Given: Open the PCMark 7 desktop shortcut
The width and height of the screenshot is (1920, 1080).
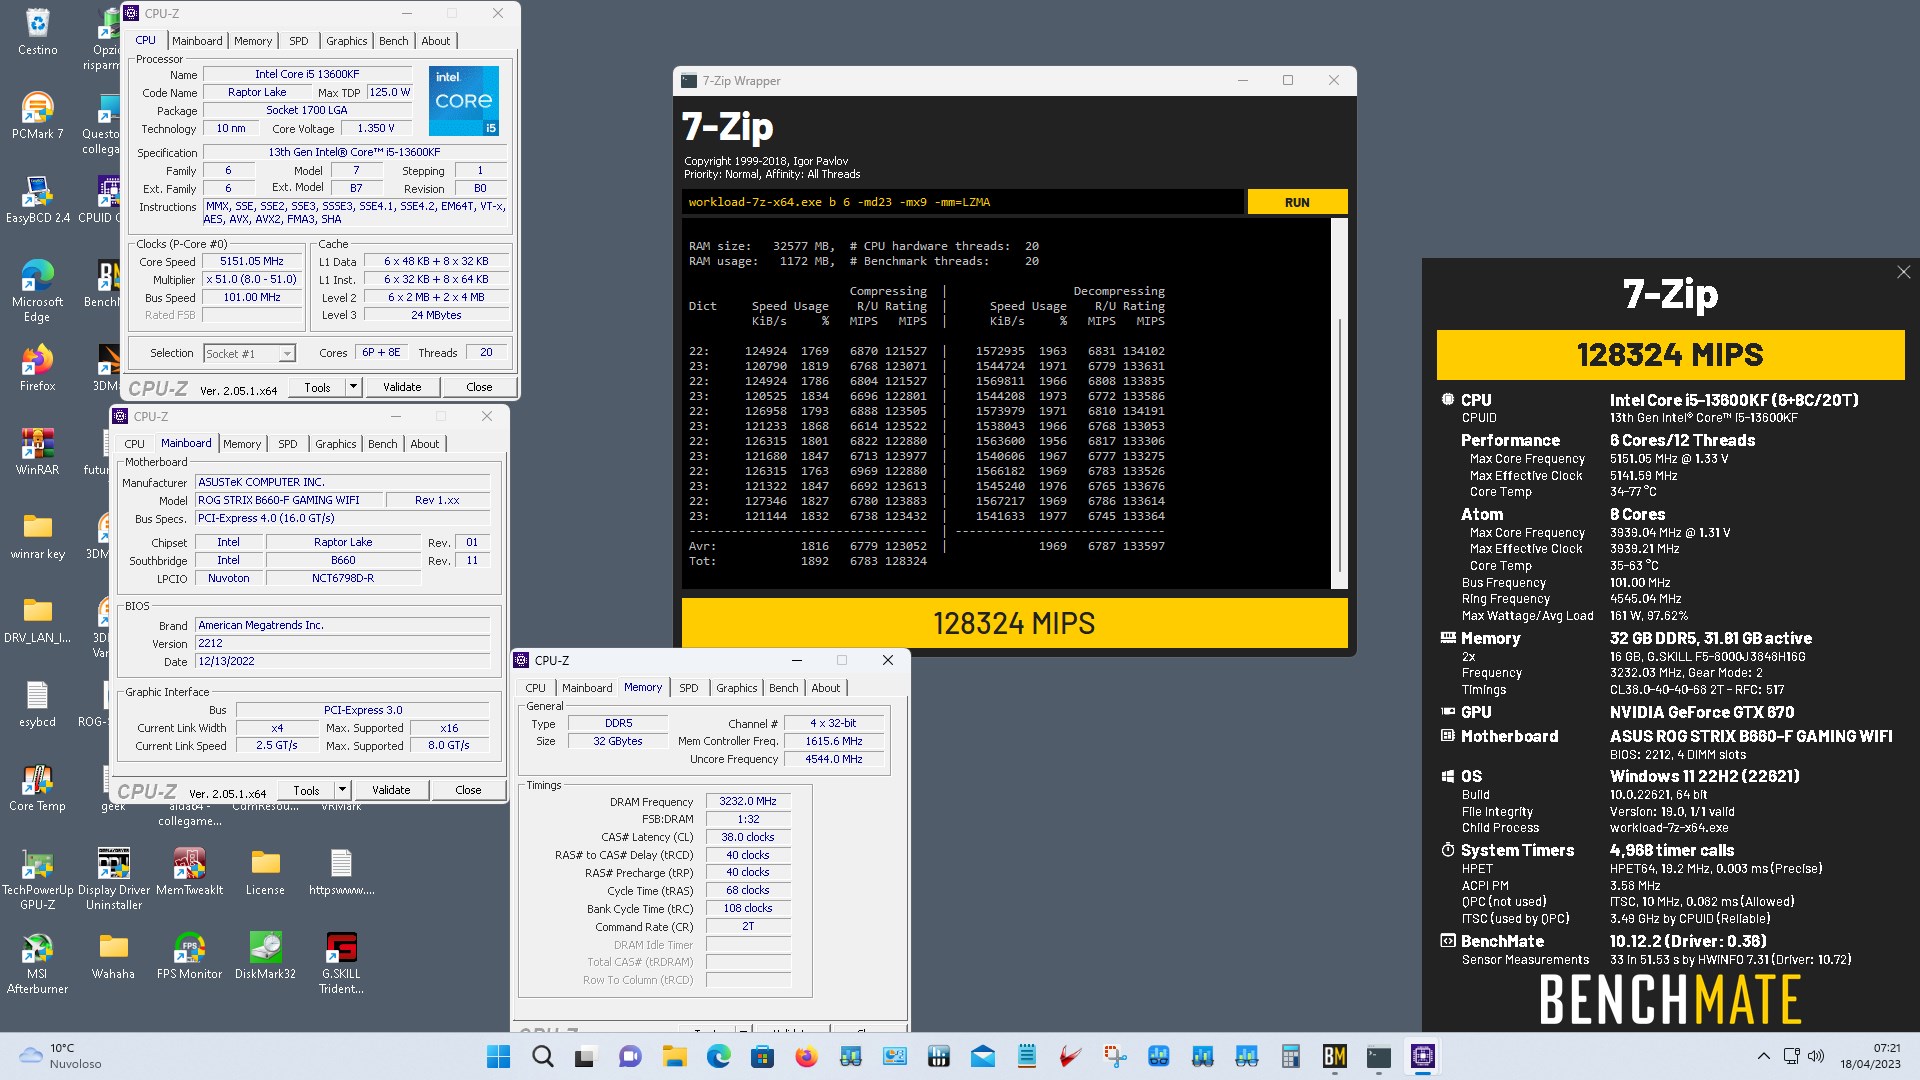Looking at the screenshot, I should coord(37,116).
